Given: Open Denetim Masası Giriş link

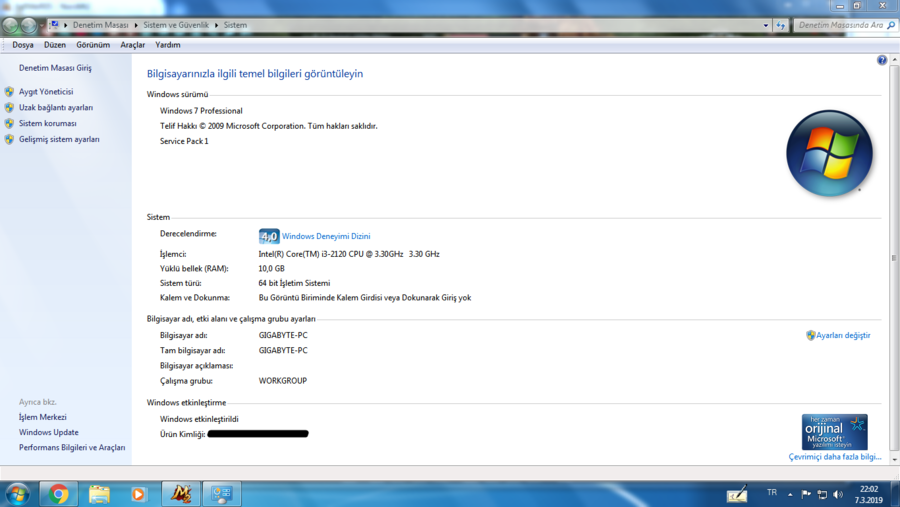Looking at the screenshot, I should coord(55,68).
